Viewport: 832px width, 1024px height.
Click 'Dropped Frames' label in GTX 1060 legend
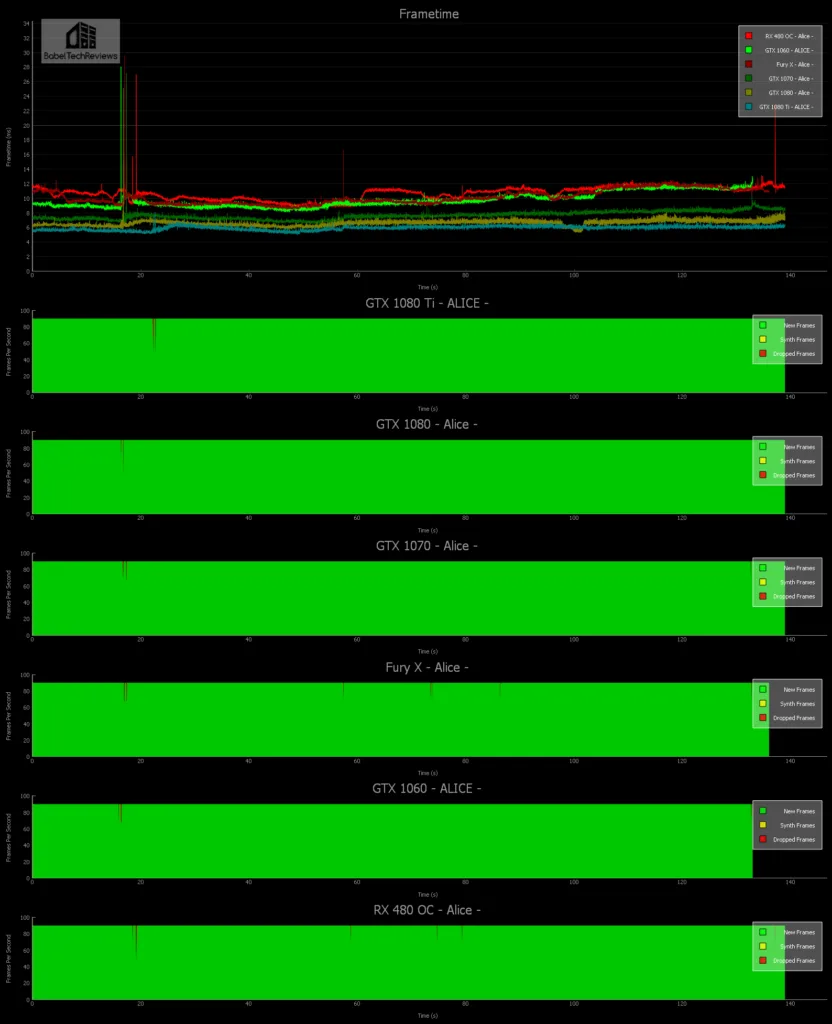click(x=794, y=840)
